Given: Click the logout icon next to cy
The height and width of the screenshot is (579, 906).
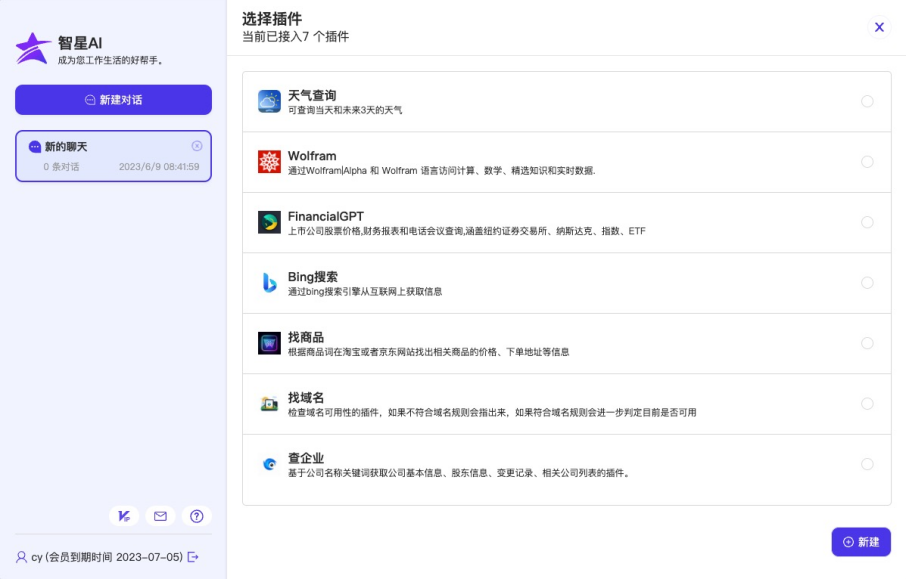Looking at the screenshot, I should 193,557.
